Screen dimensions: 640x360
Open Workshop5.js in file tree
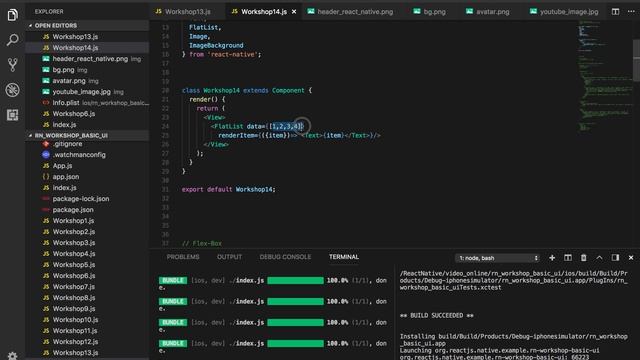pyautogui.click(x=87, y=265)
